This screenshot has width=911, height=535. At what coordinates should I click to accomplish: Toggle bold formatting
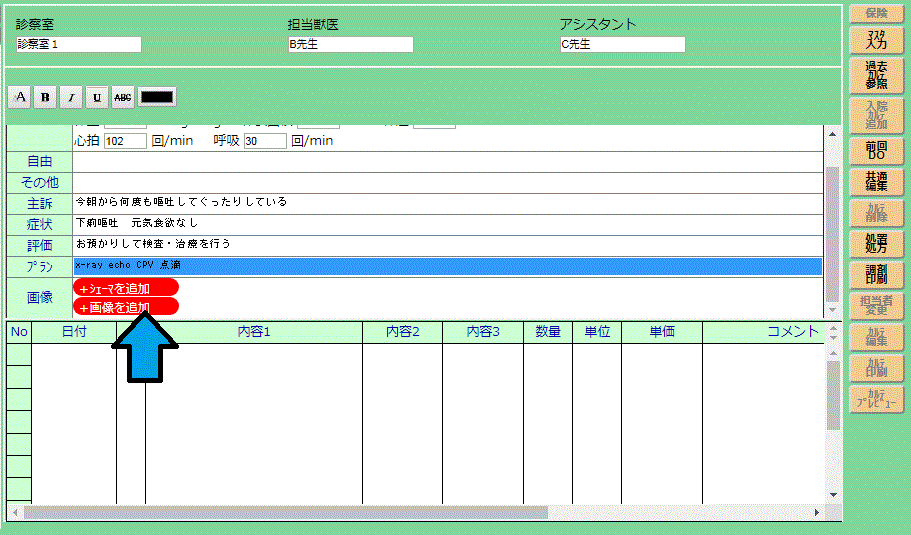(x=45, y=97)
